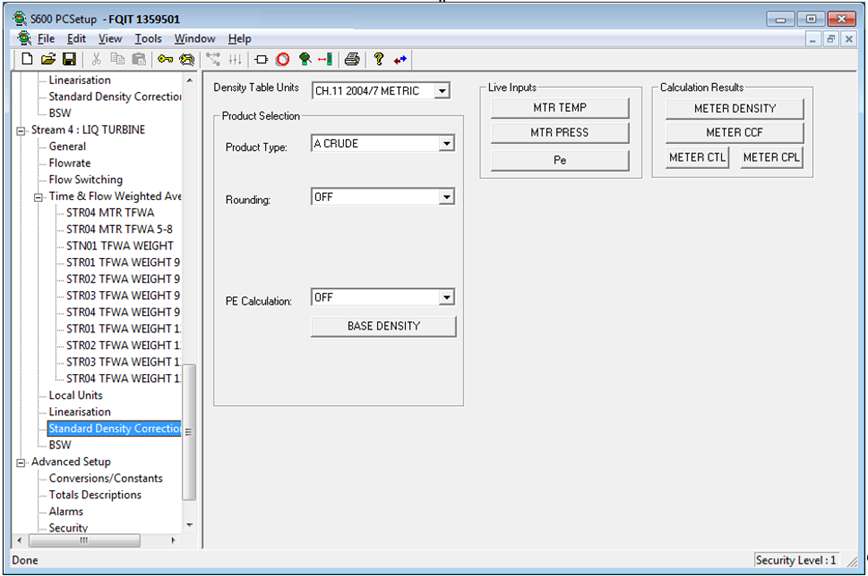The image size is (868, 576).
Task: Select the Flowrate tree item
Action: pyautogui.click(x=69, y=163)
